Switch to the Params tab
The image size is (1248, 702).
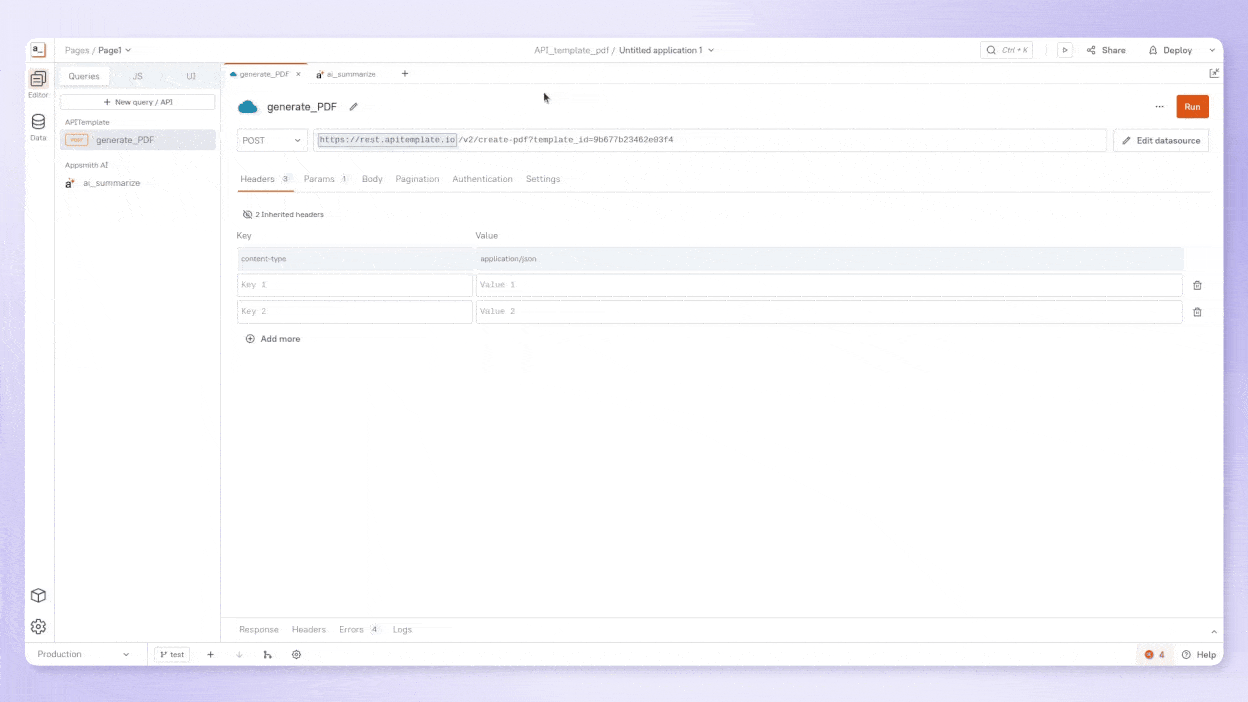tap(318, 179)
